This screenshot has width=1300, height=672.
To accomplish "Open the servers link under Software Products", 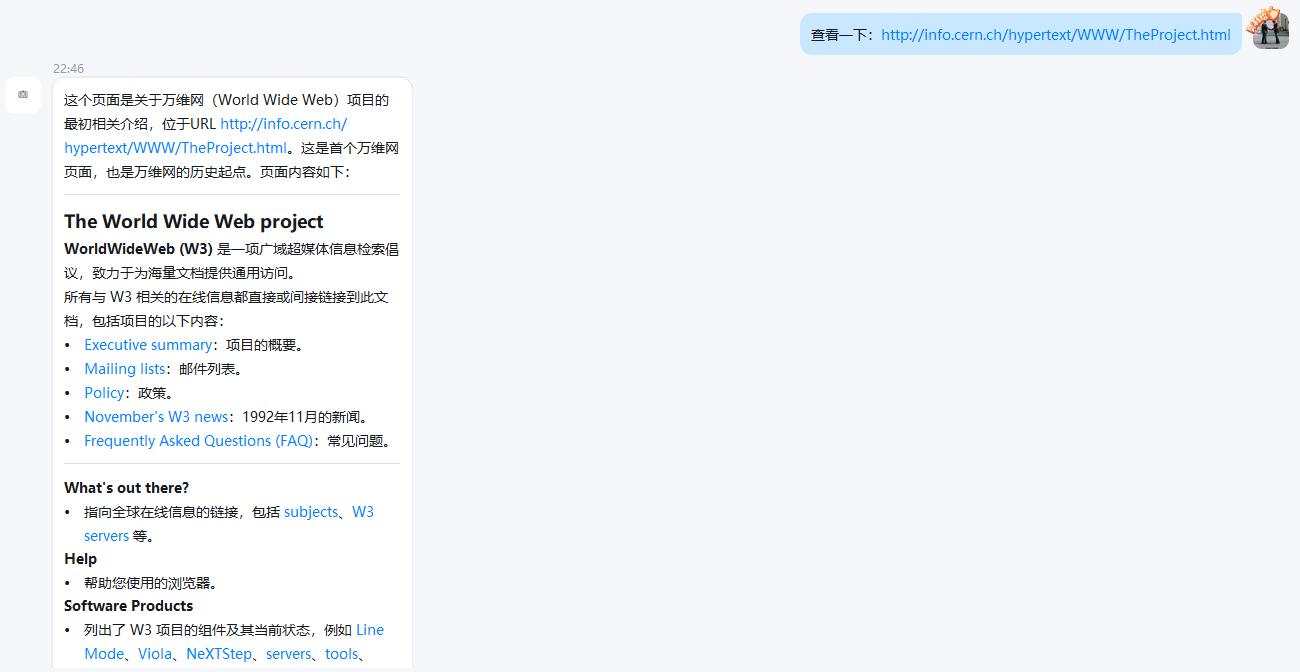I will (288, 653).
